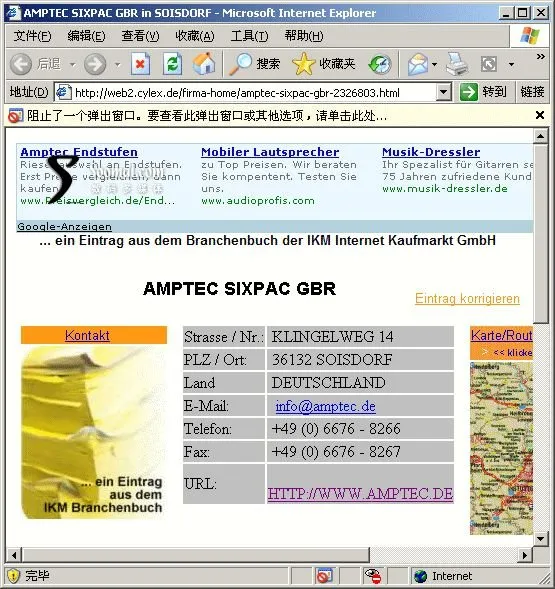Refresh the page with green arrows icon

pyautogui.click(x=172, y=64)
